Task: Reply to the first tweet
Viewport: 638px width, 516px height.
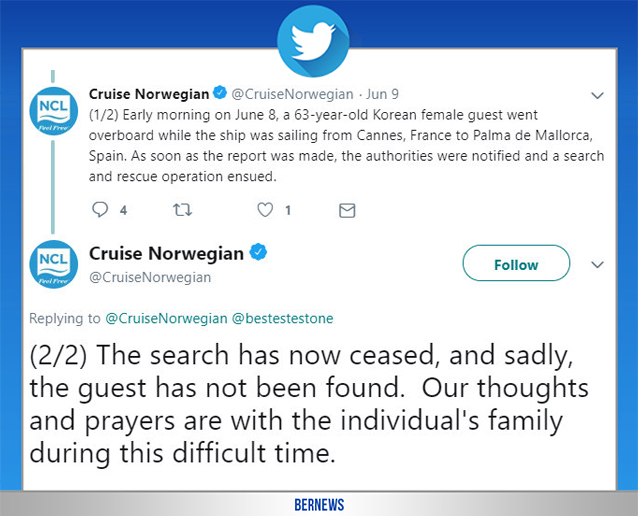Action: (100, 210)
